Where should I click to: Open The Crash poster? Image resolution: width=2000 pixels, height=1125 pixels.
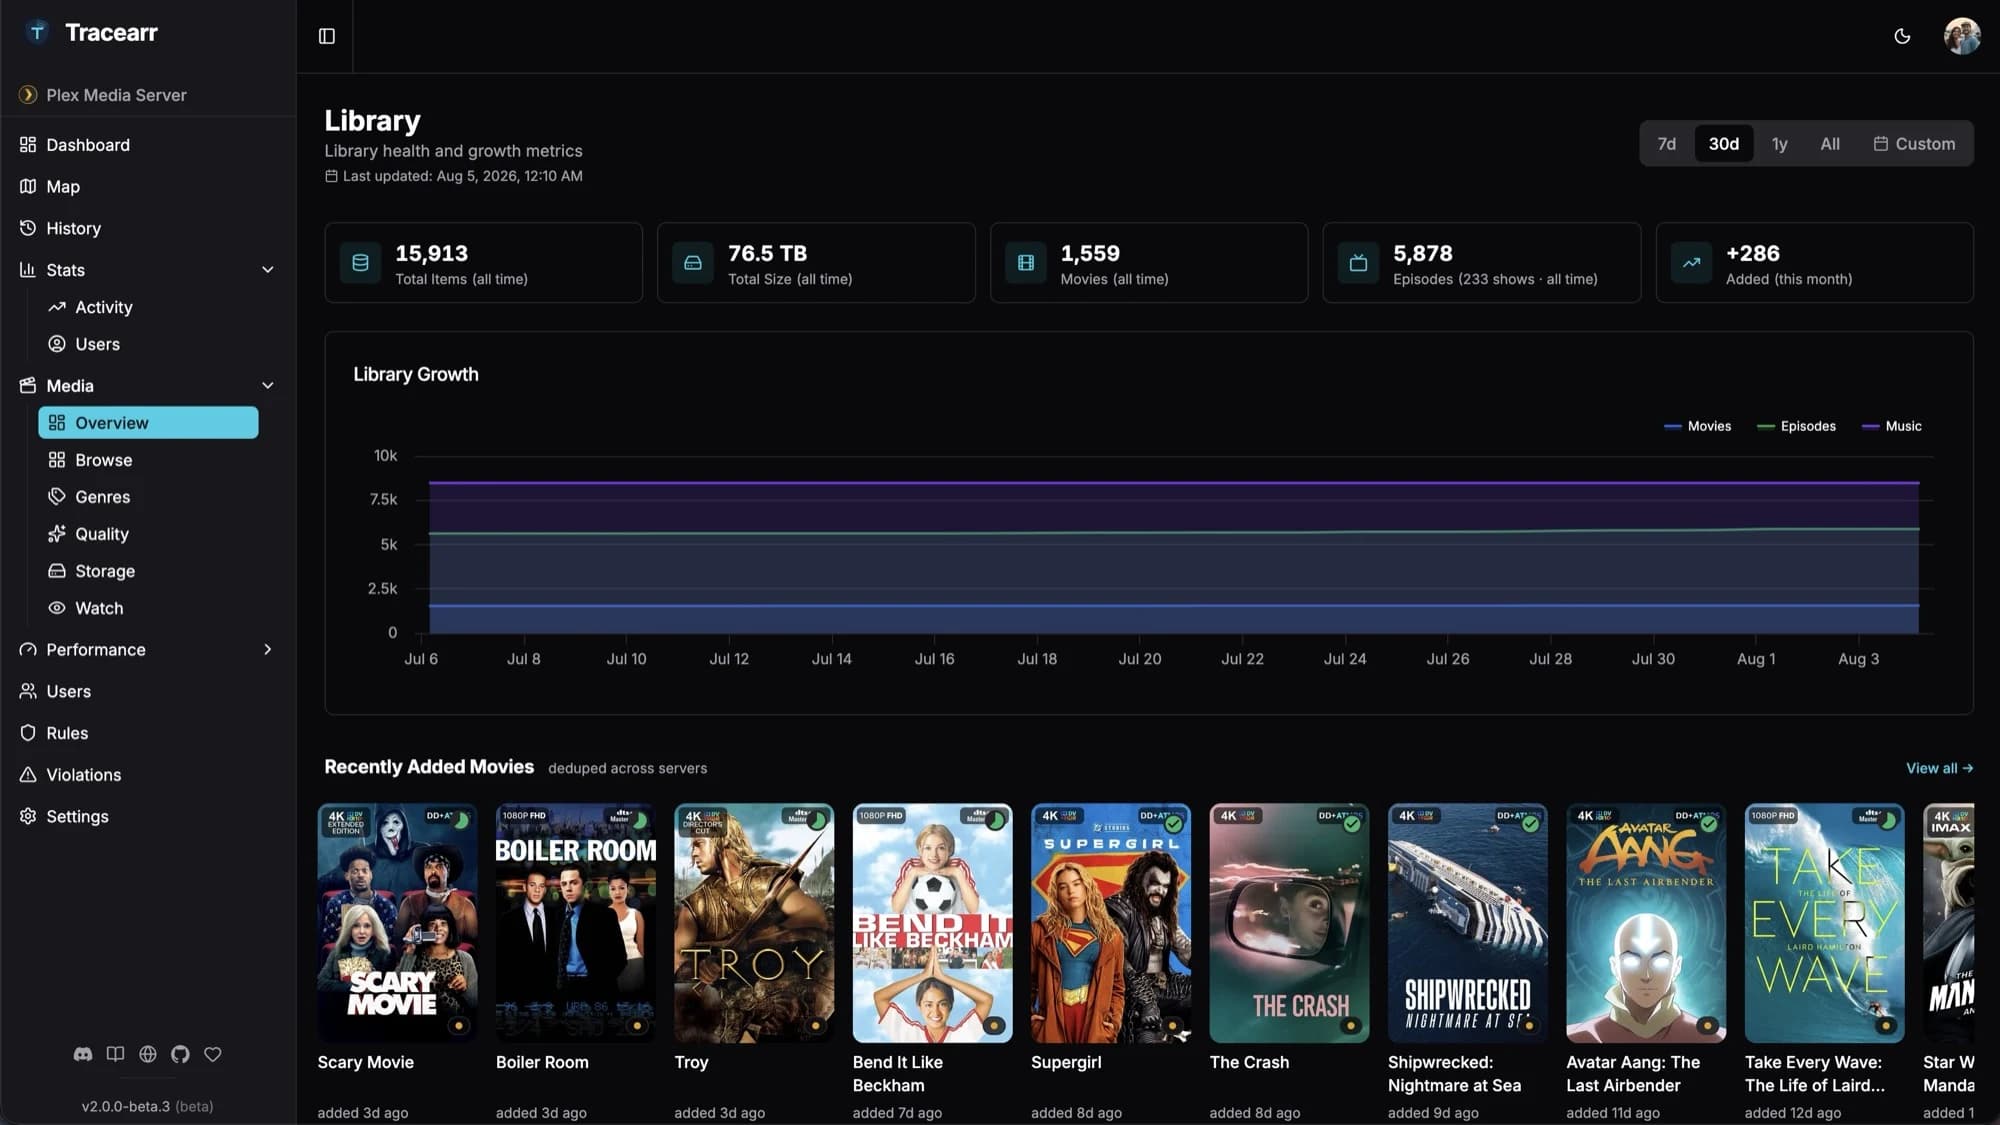point(1289,923)
